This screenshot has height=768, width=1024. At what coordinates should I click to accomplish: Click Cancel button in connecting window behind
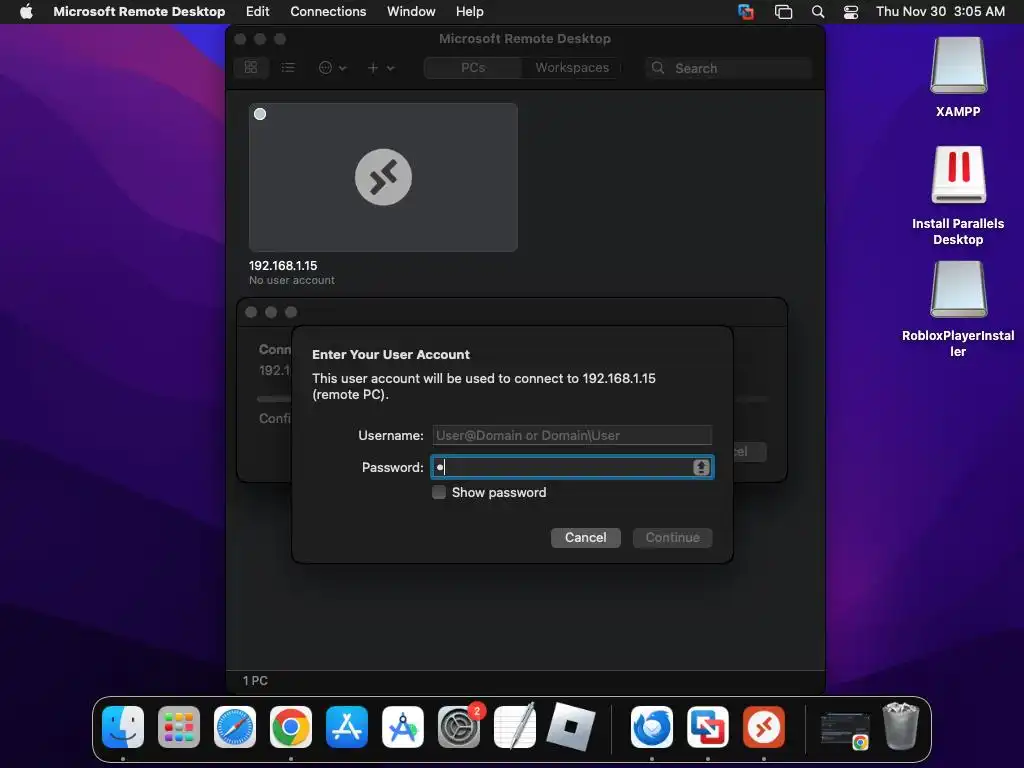click(x=750, y=452)
